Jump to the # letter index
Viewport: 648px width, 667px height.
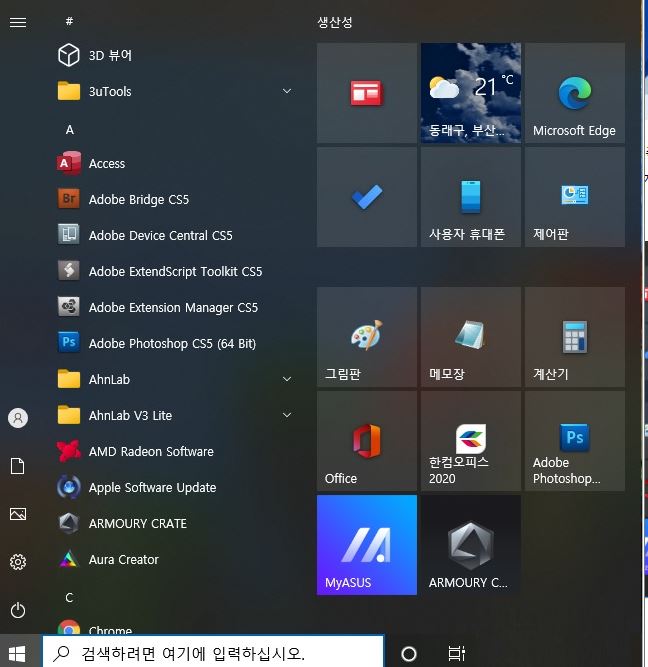coord(69,21)
